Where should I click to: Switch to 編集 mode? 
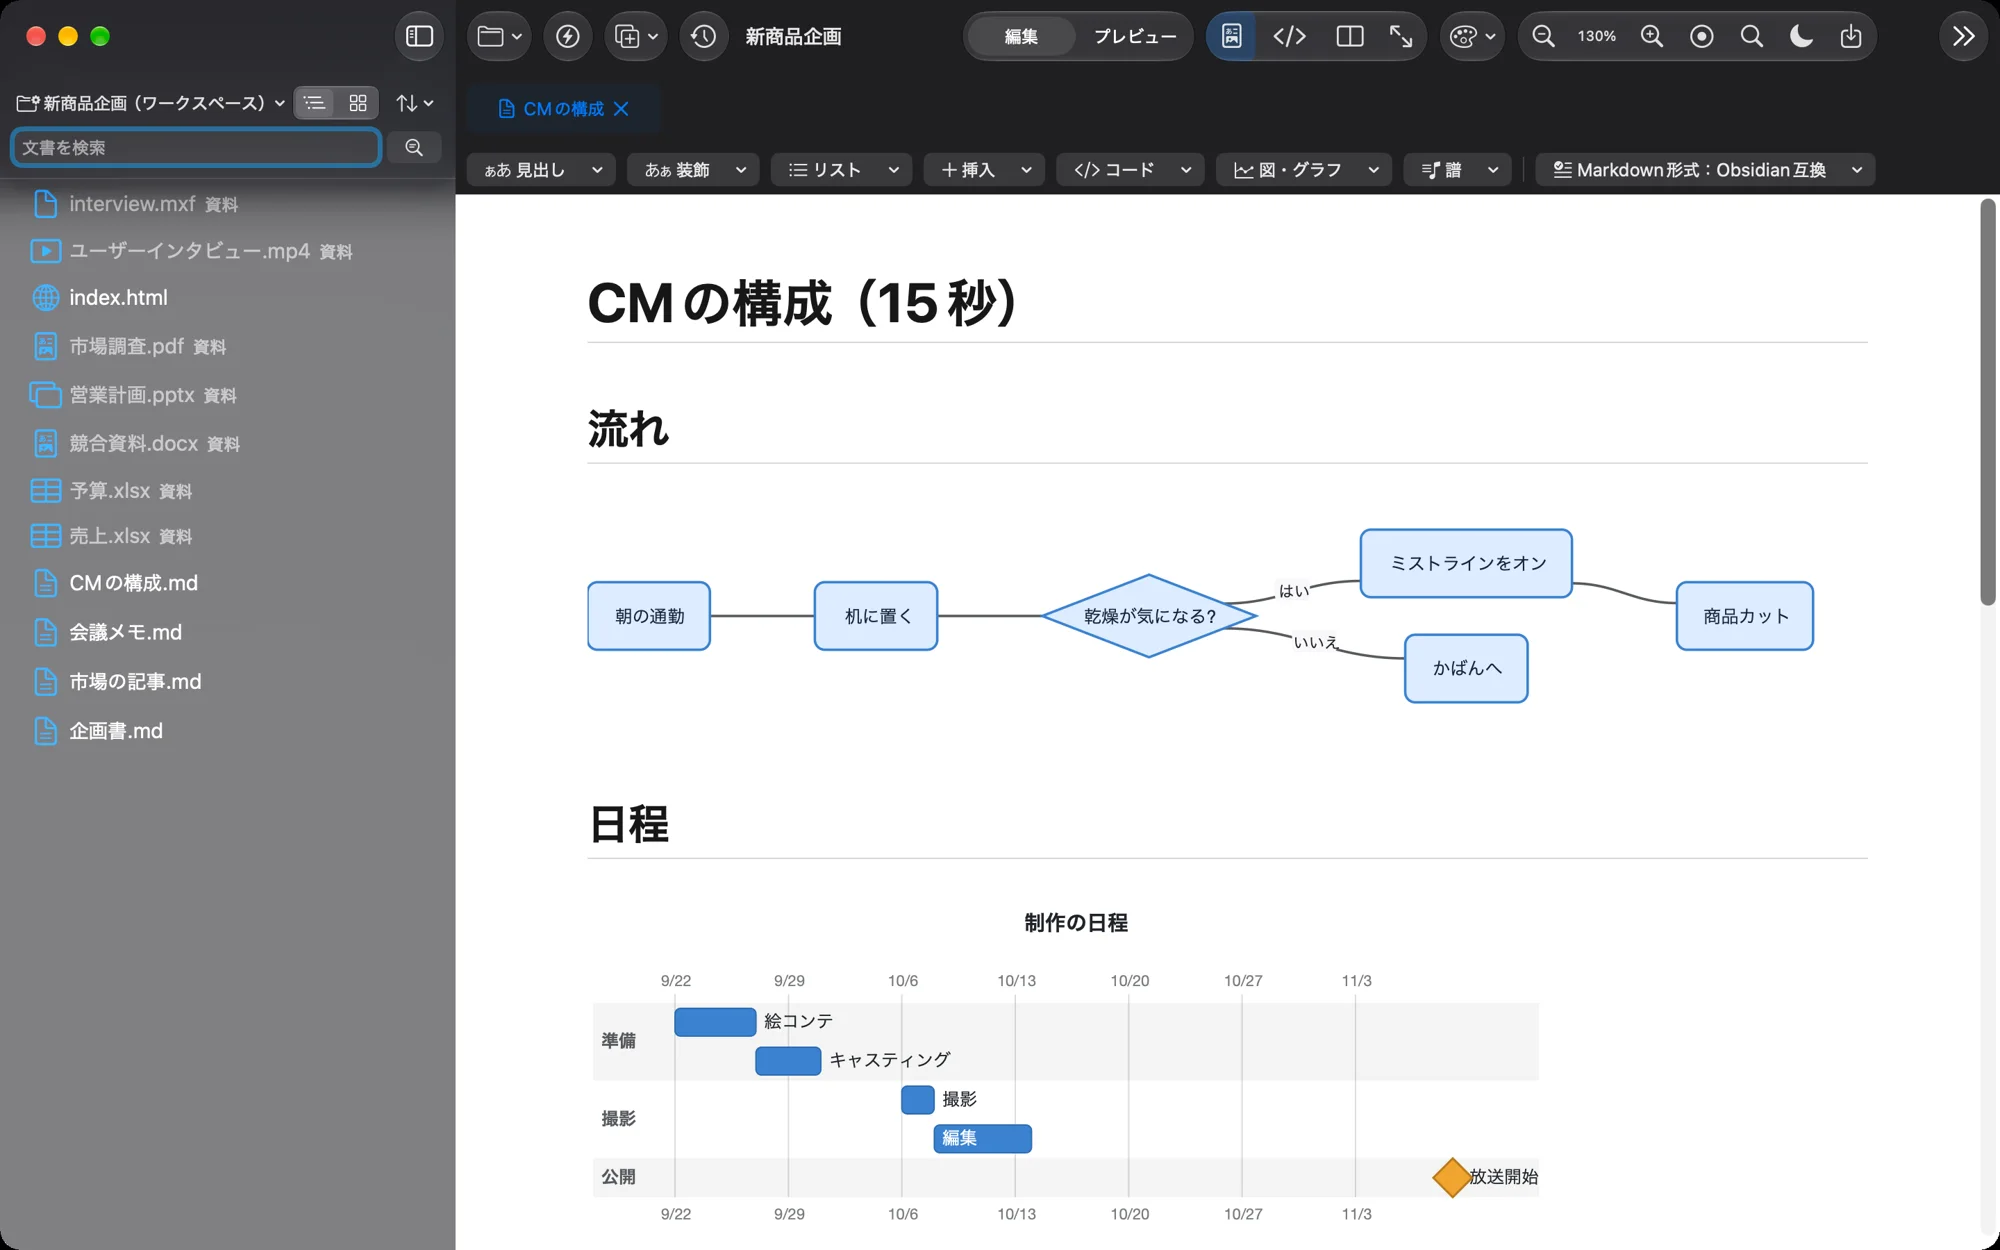pos(1021,37)
